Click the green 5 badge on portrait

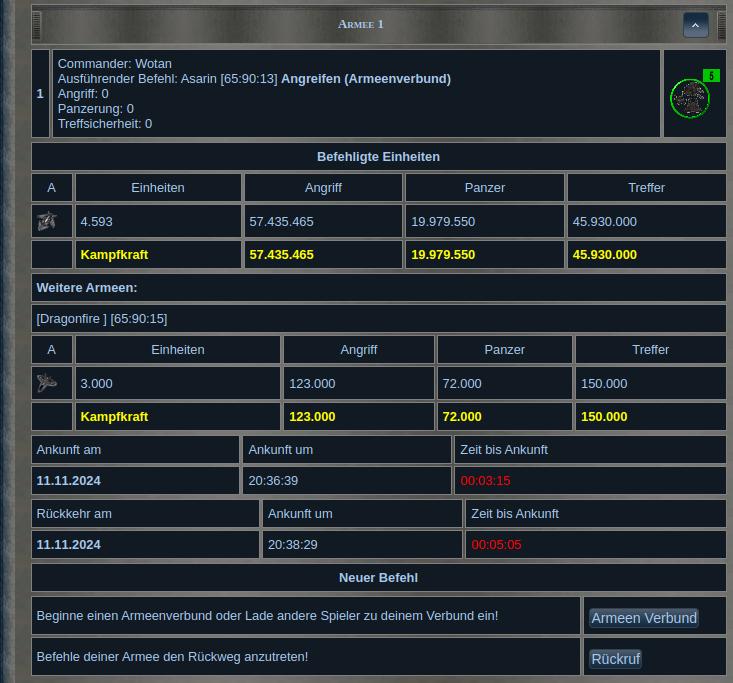pos(711,76)
